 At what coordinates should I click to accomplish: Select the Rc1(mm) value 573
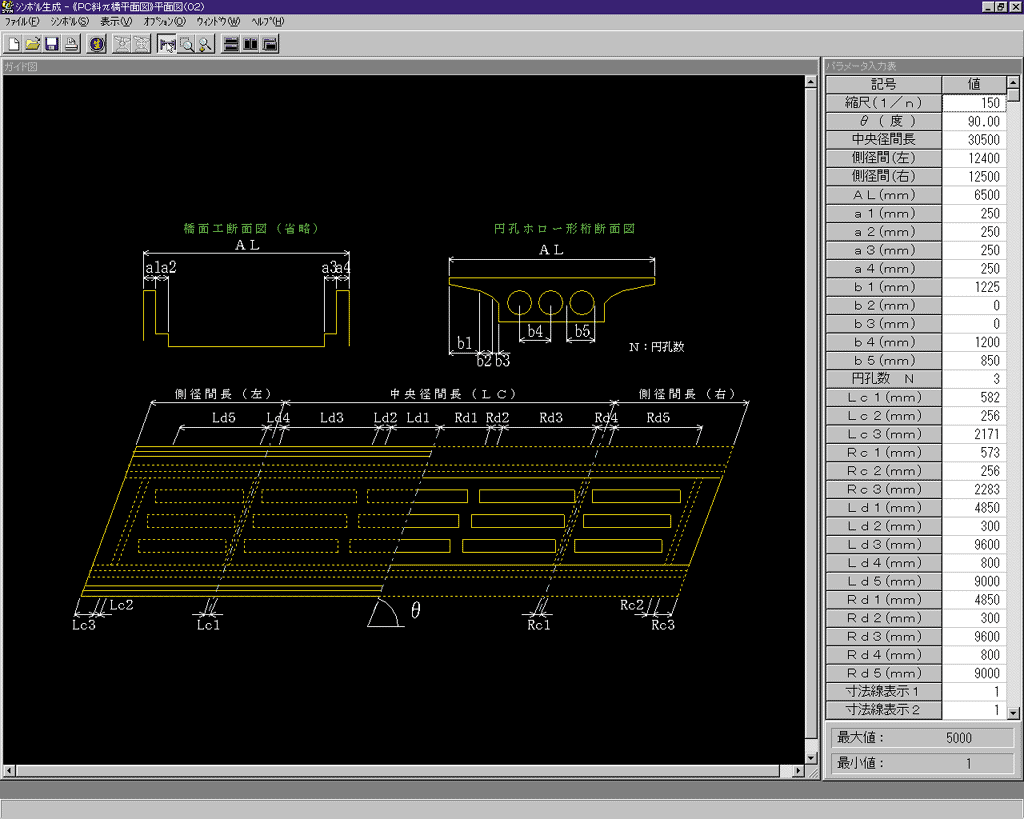974,453
